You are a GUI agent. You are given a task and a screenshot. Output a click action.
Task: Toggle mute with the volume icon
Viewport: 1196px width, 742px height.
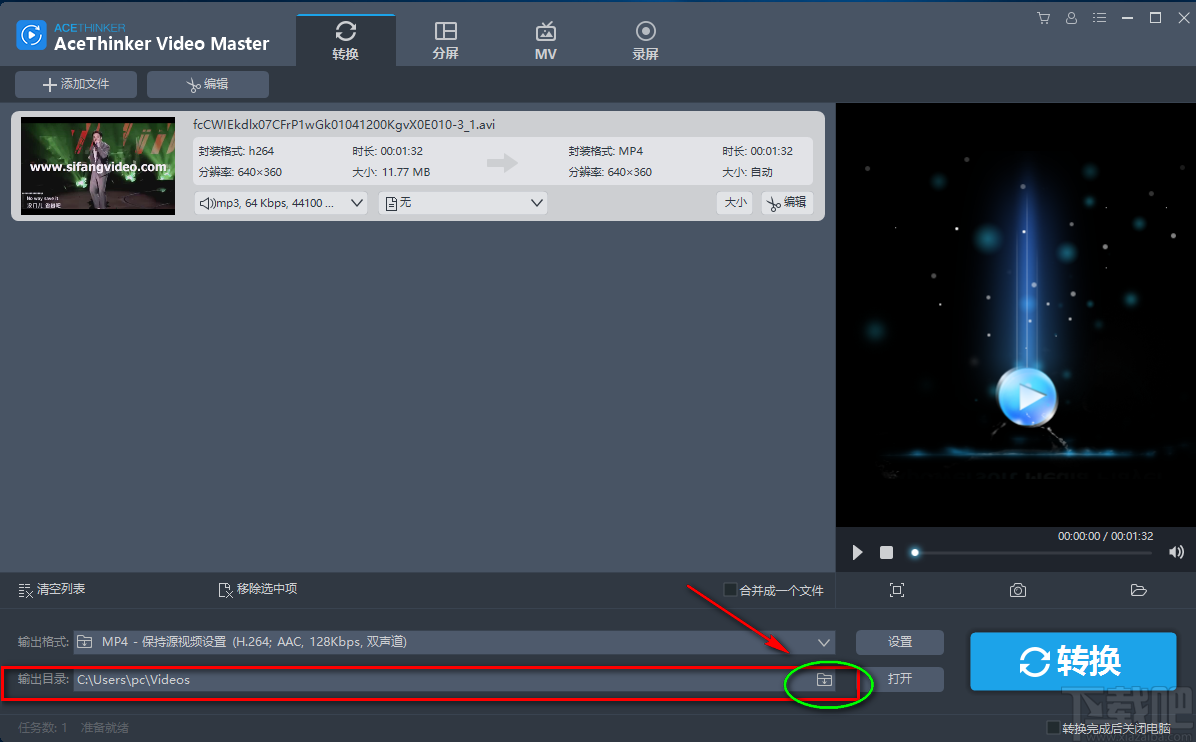(1176, 551)
